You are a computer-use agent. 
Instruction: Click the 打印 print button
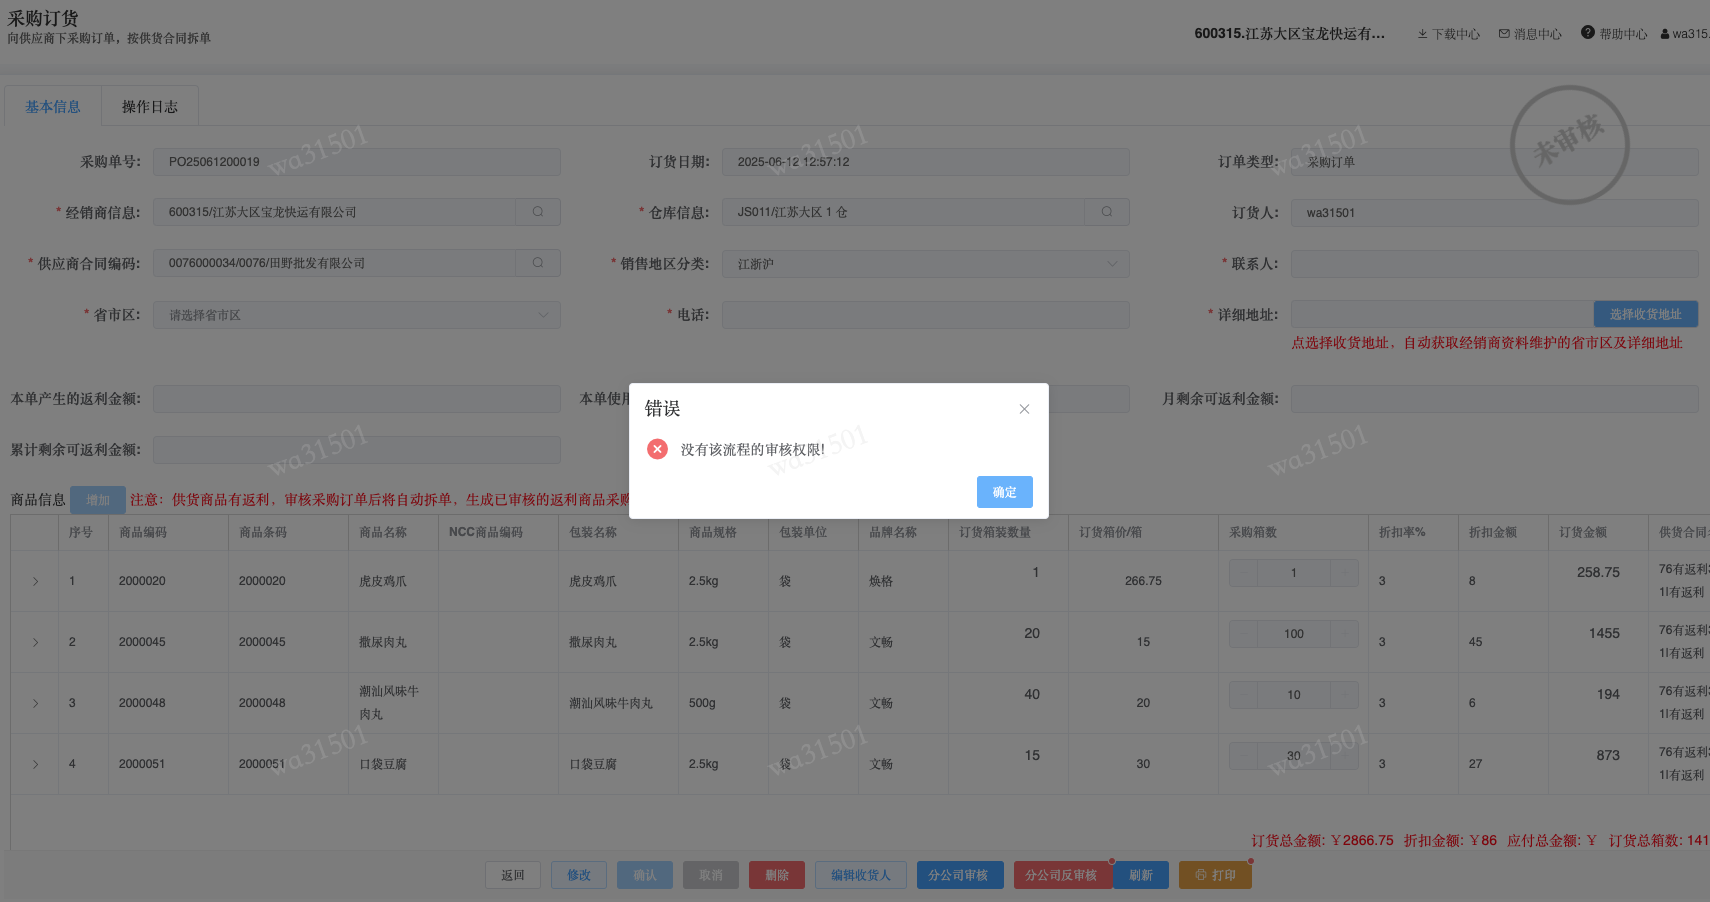1215,875
